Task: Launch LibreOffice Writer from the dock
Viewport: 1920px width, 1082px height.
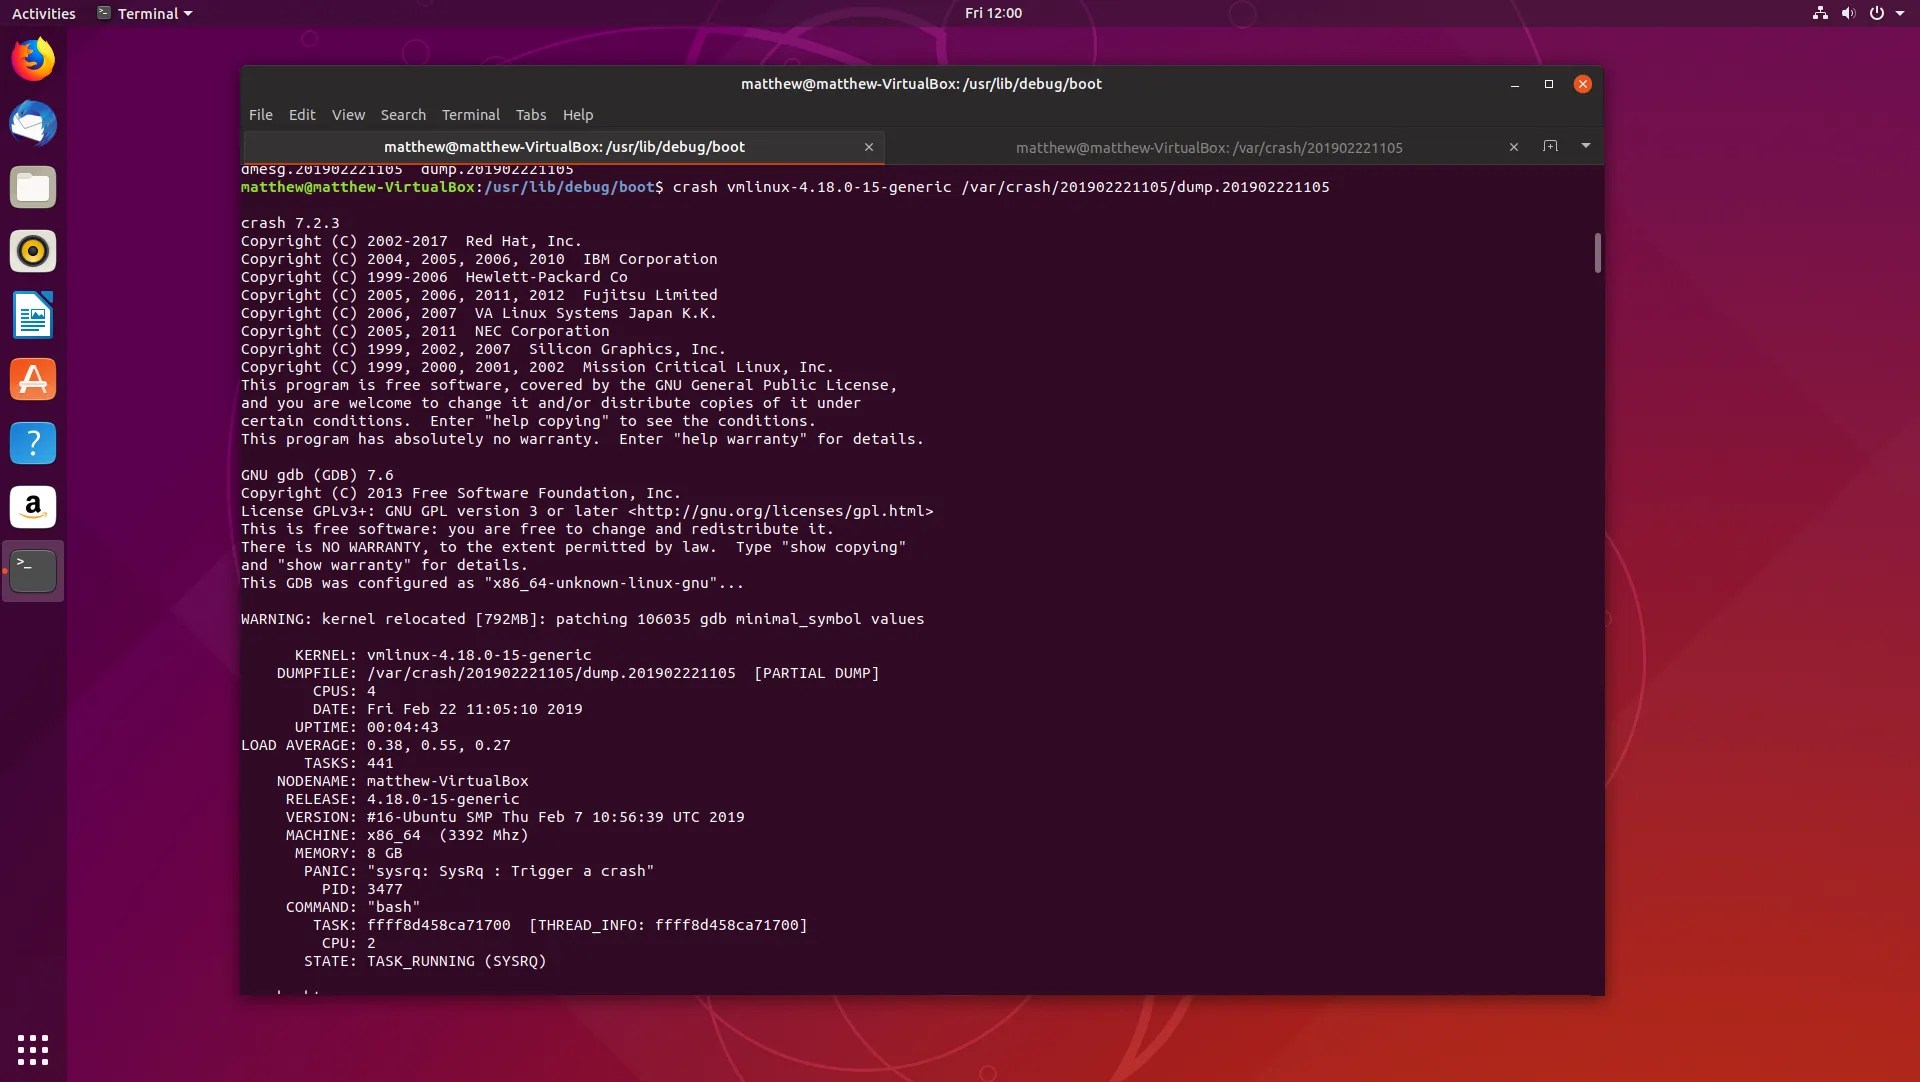Action: point(33,316)
